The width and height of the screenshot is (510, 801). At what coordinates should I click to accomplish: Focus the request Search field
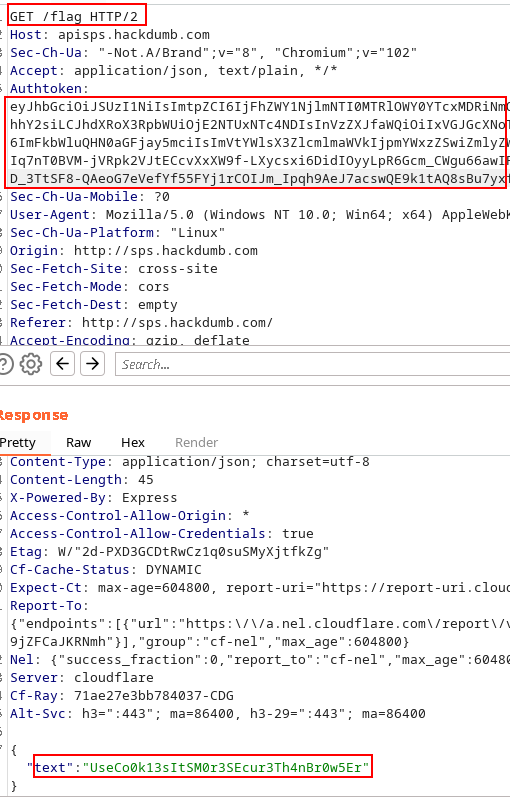pyautogui.click(x=313, y=364)
